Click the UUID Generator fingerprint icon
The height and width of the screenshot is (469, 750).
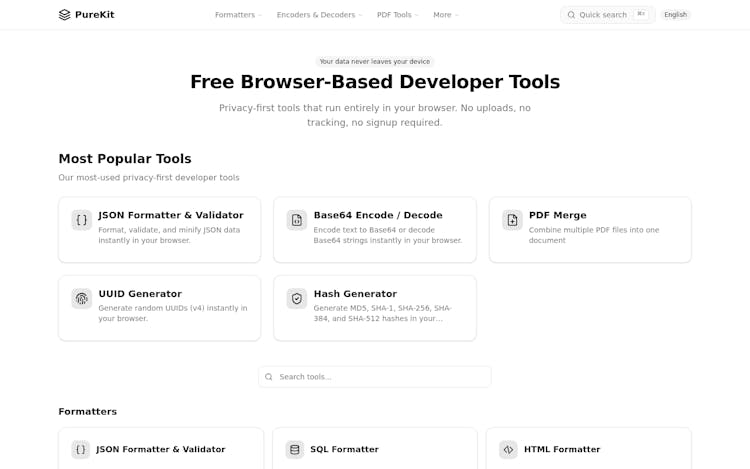[82, 298]
